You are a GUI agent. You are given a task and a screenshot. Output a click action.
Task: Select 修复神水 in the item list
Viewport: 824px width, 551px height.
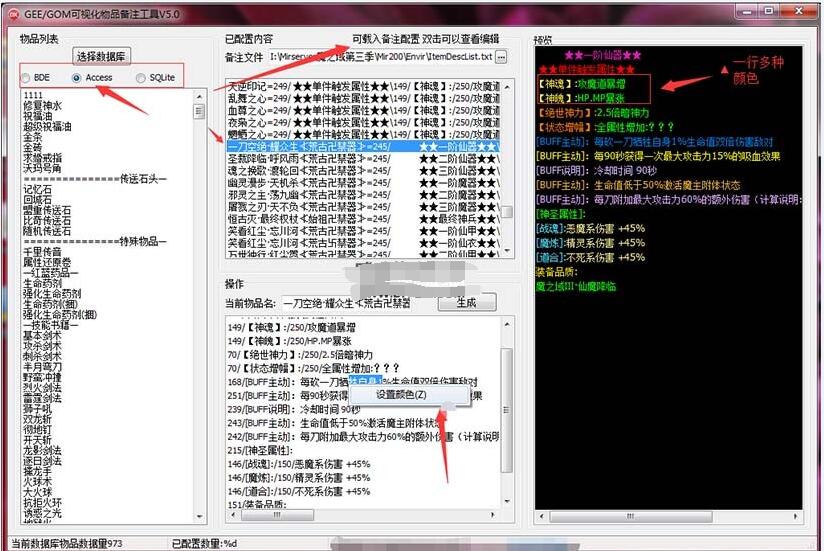tap(42, 105)
